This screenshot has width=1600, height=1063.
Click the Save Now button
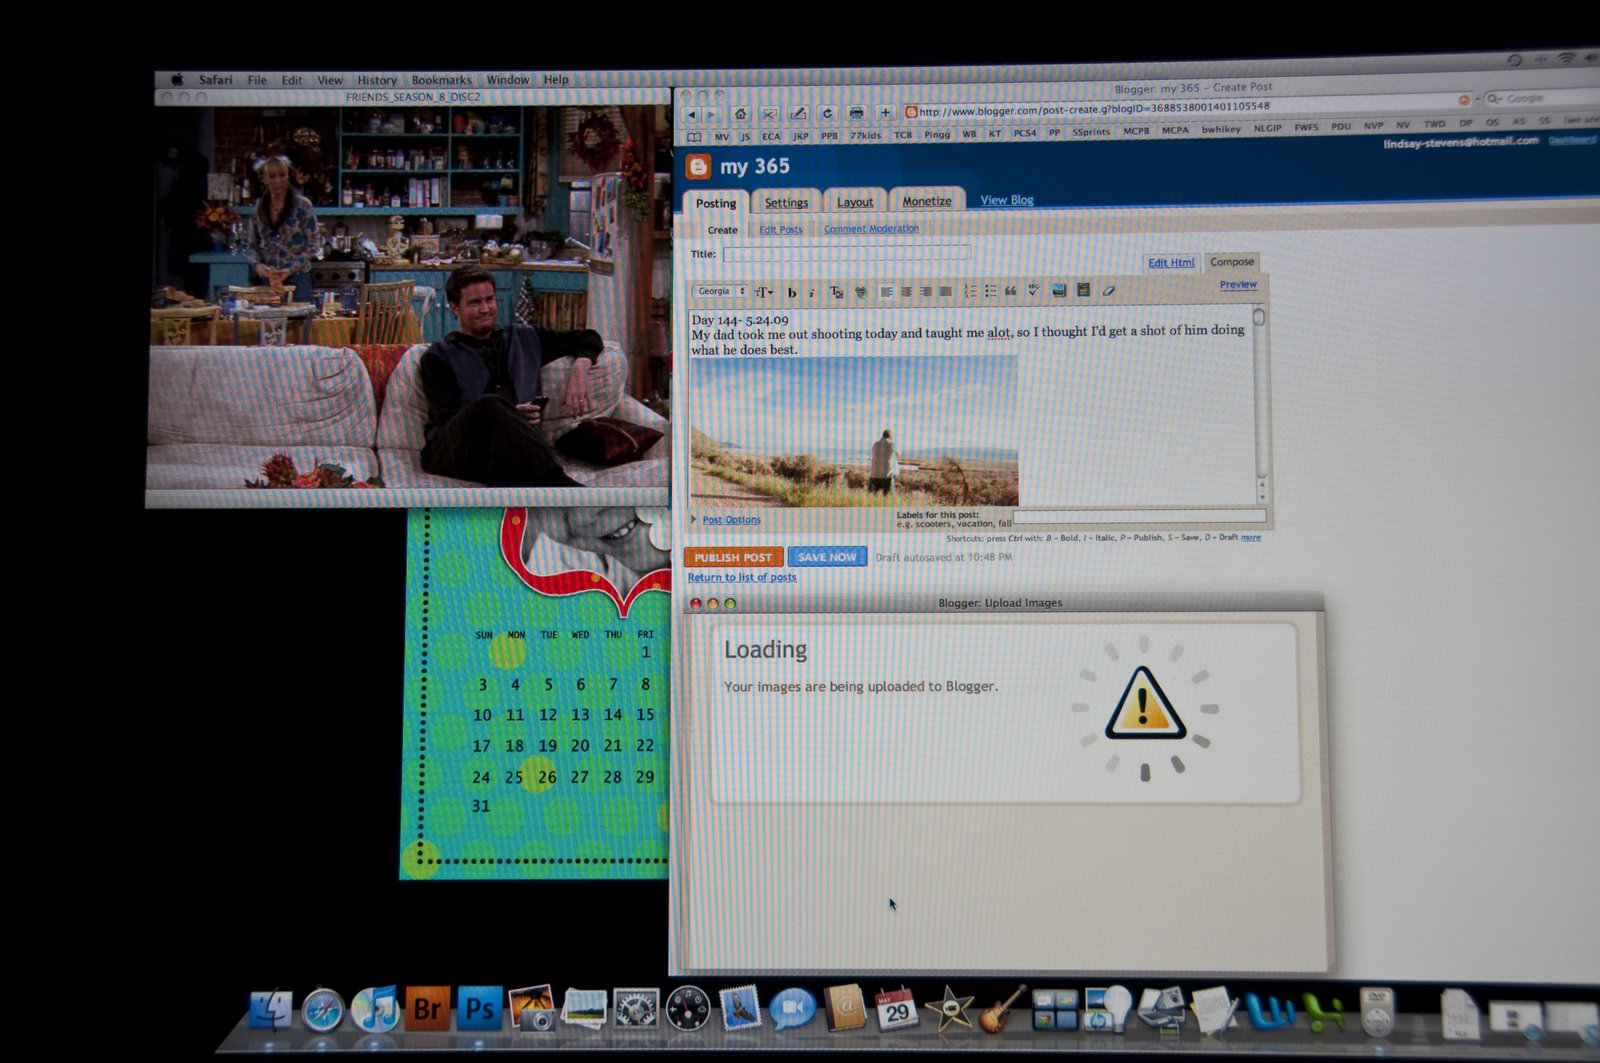(827, 557)
